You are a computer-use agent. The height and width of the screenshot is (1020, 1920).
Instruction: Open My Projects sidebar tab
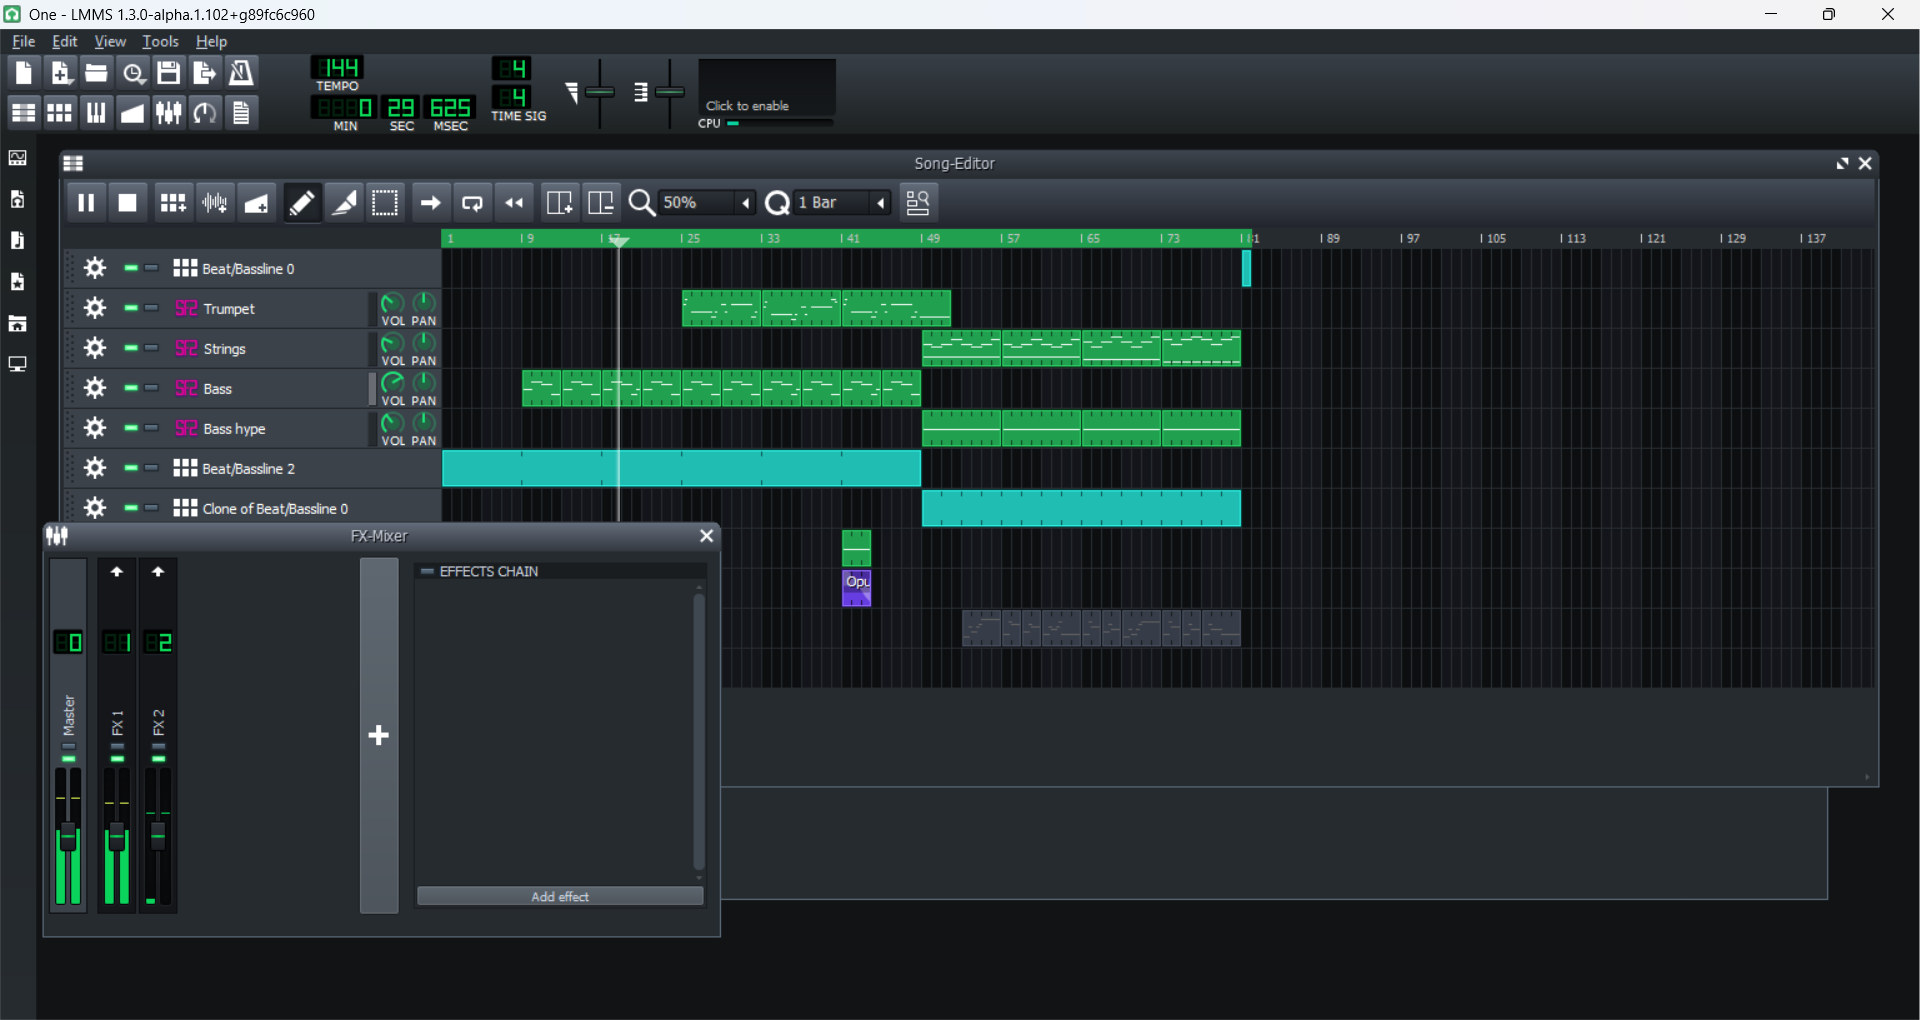pyautogui.click(x=18, y=199)
